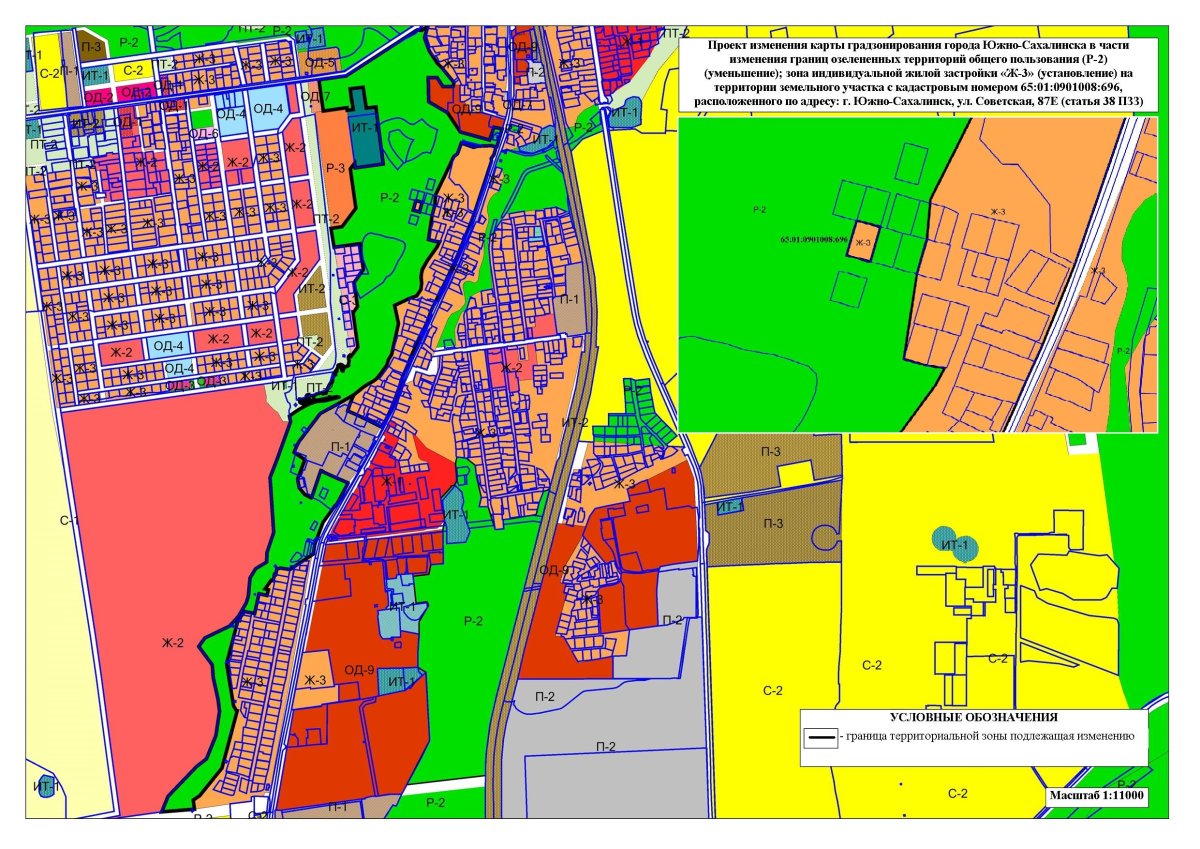Image resolution: width=1200 pixels, height=849 pixels.
Task: Click the Р-2 label in the central green zone
Action: coord(473,621)
